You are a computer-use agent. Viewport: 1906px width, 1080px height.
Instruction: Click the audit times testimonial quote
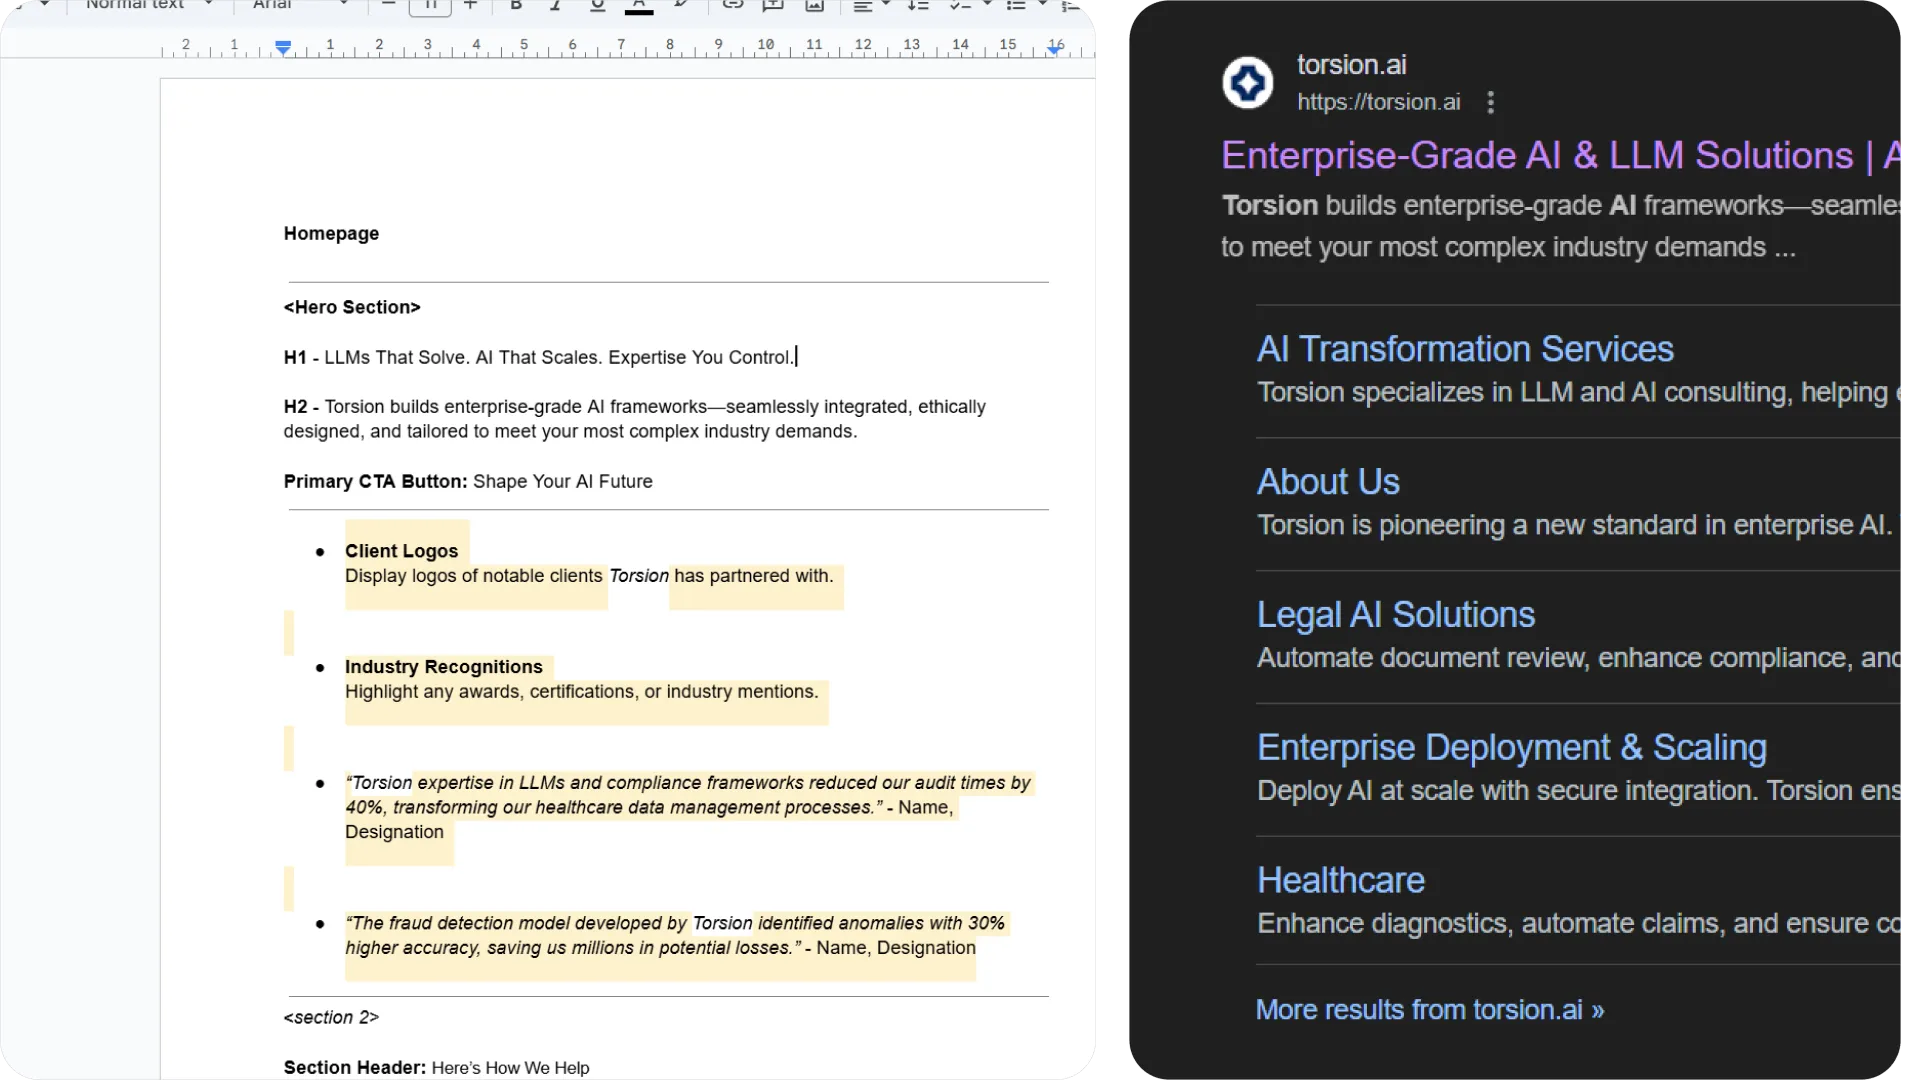pyautogui.click(x=687, y=807)
